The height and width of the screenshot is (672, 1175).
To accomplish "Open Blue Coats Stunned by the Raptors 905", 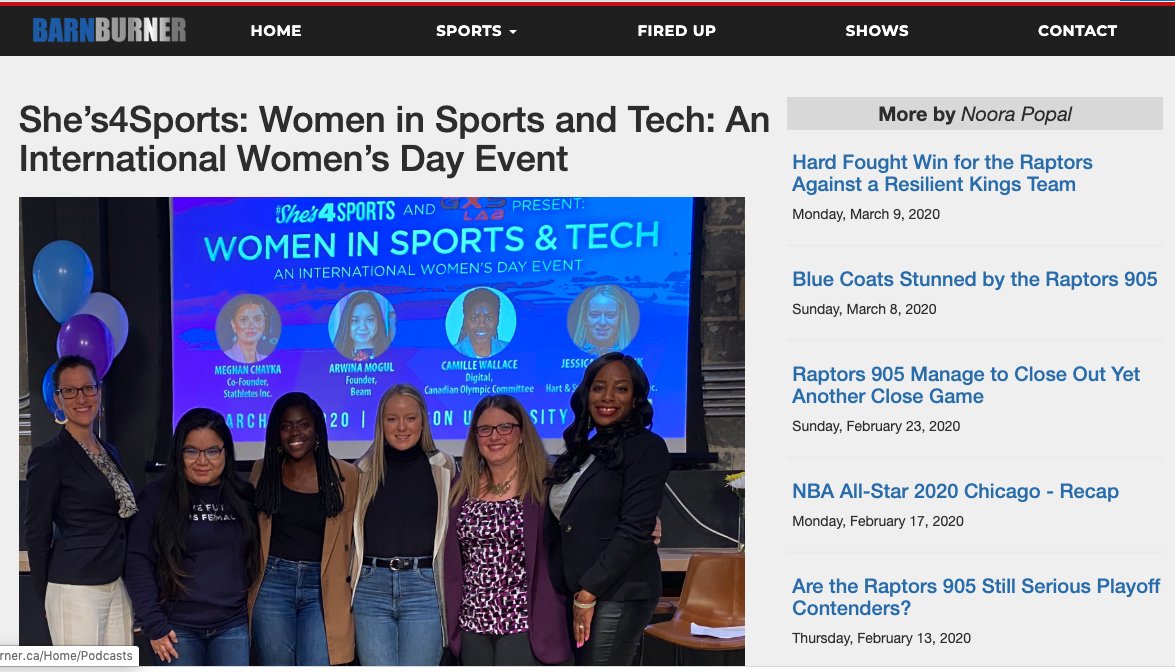I will (974, 279).
